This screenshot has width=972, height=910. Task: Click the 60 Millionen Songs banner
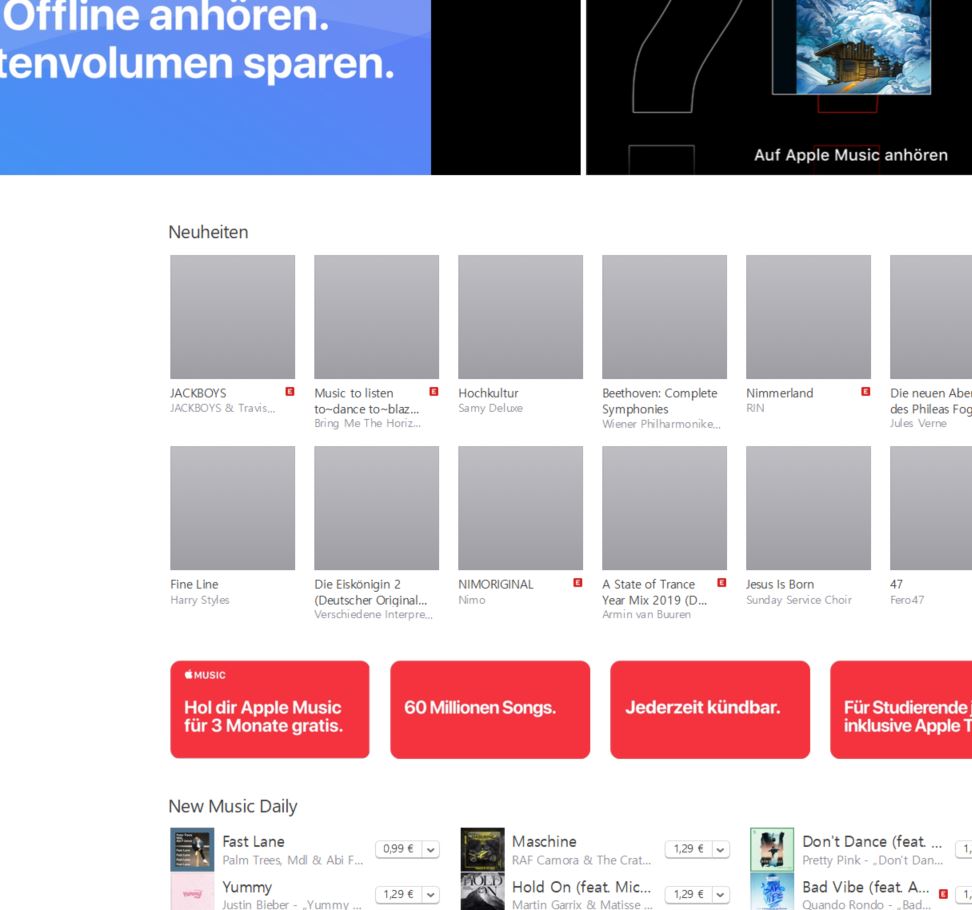490,709
